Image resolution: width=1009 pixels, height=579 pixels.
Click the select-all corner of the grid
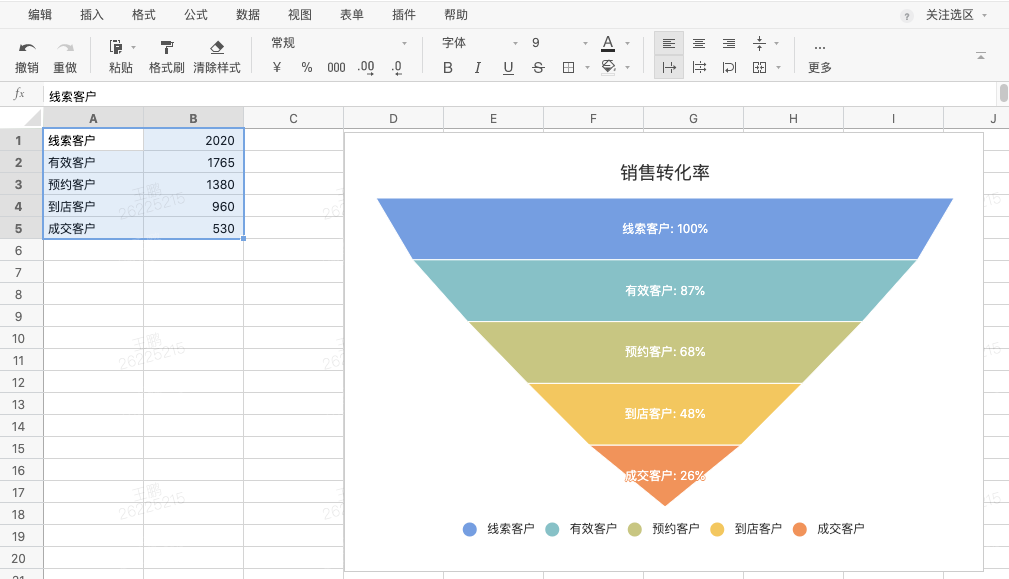click(x=21, y=118)
